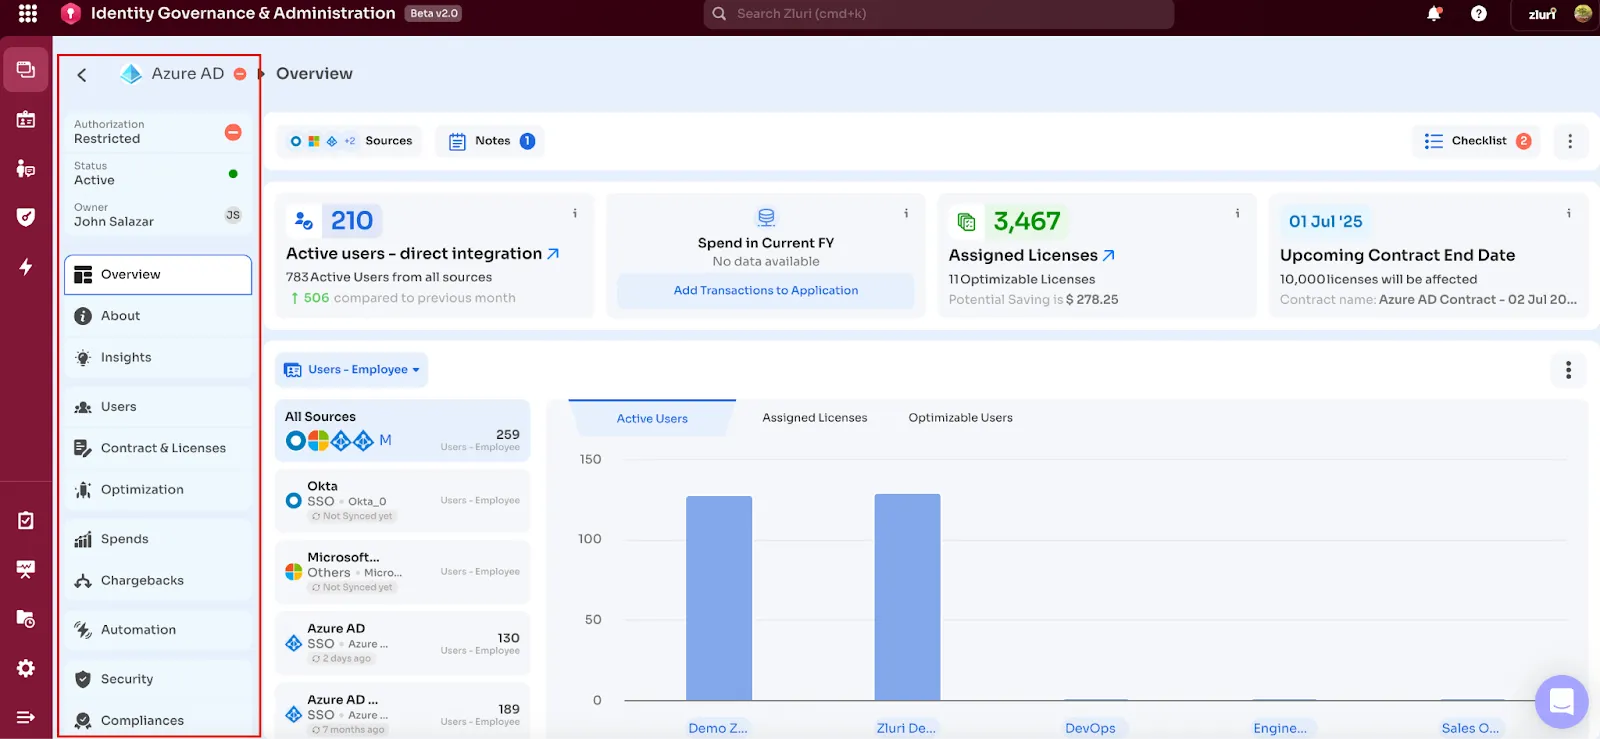The image size is (1600, 739).
Task: Open the Spends sidebar item
Action: click(x=158, y=539)
